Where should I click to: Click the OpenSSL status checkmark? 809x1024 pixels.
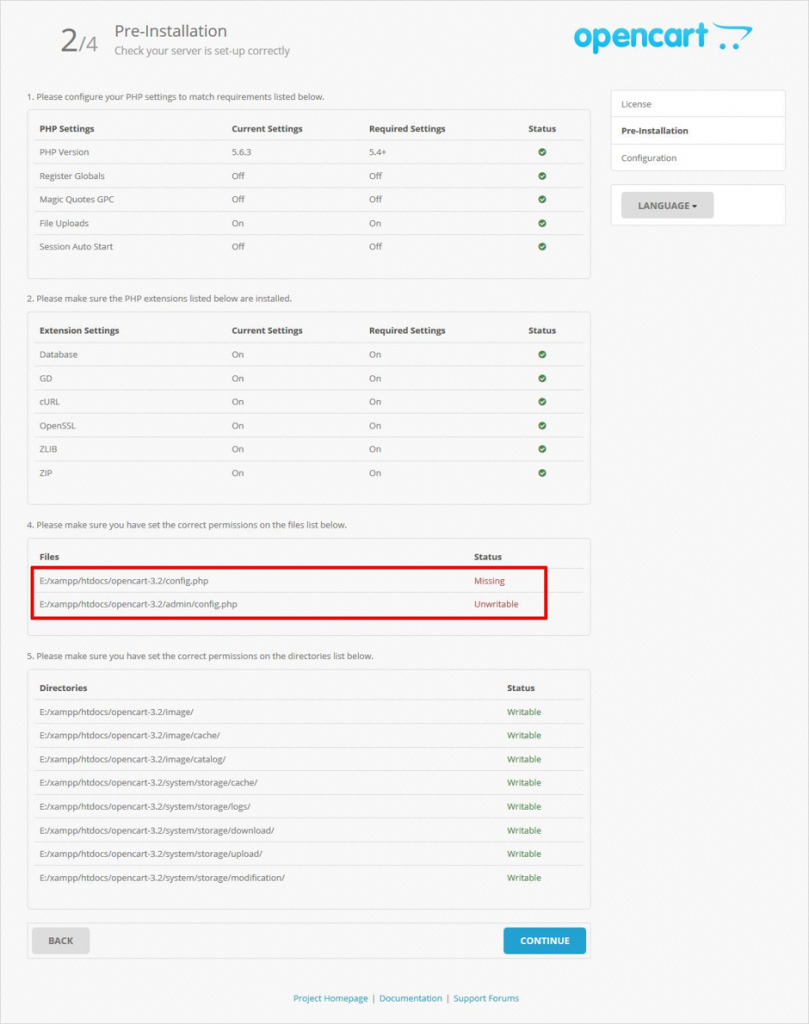coord(542,425)
